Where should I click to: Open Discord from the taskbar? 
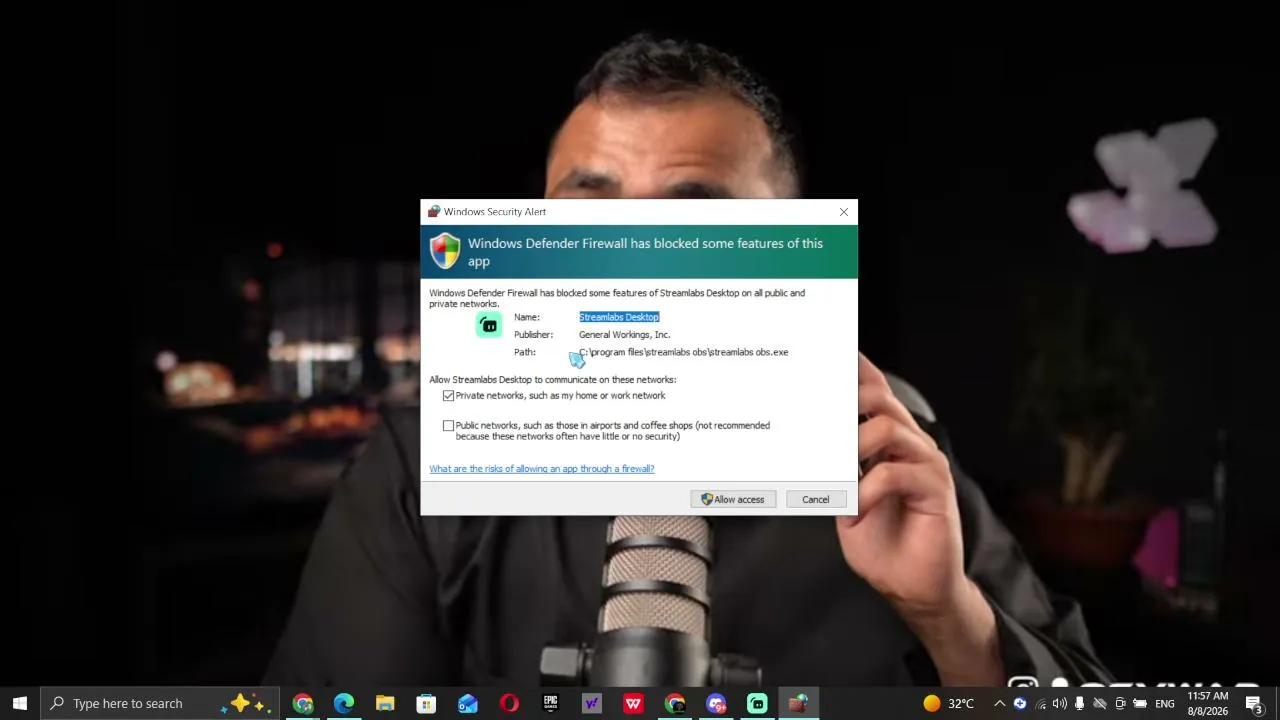pos(716,703)
